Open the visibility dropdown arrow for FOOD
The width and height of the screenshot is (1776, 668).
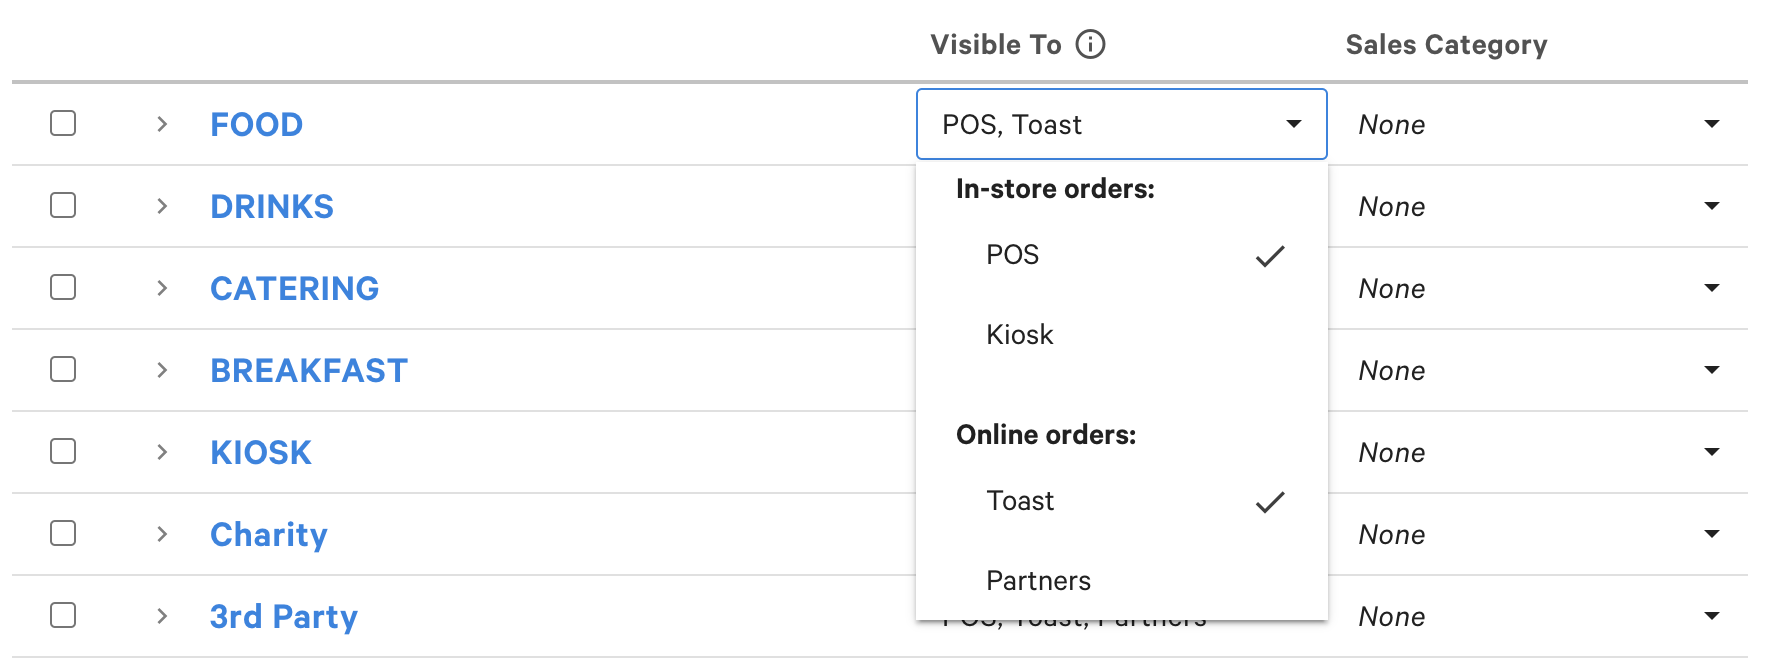click(x=1294, y=124)
